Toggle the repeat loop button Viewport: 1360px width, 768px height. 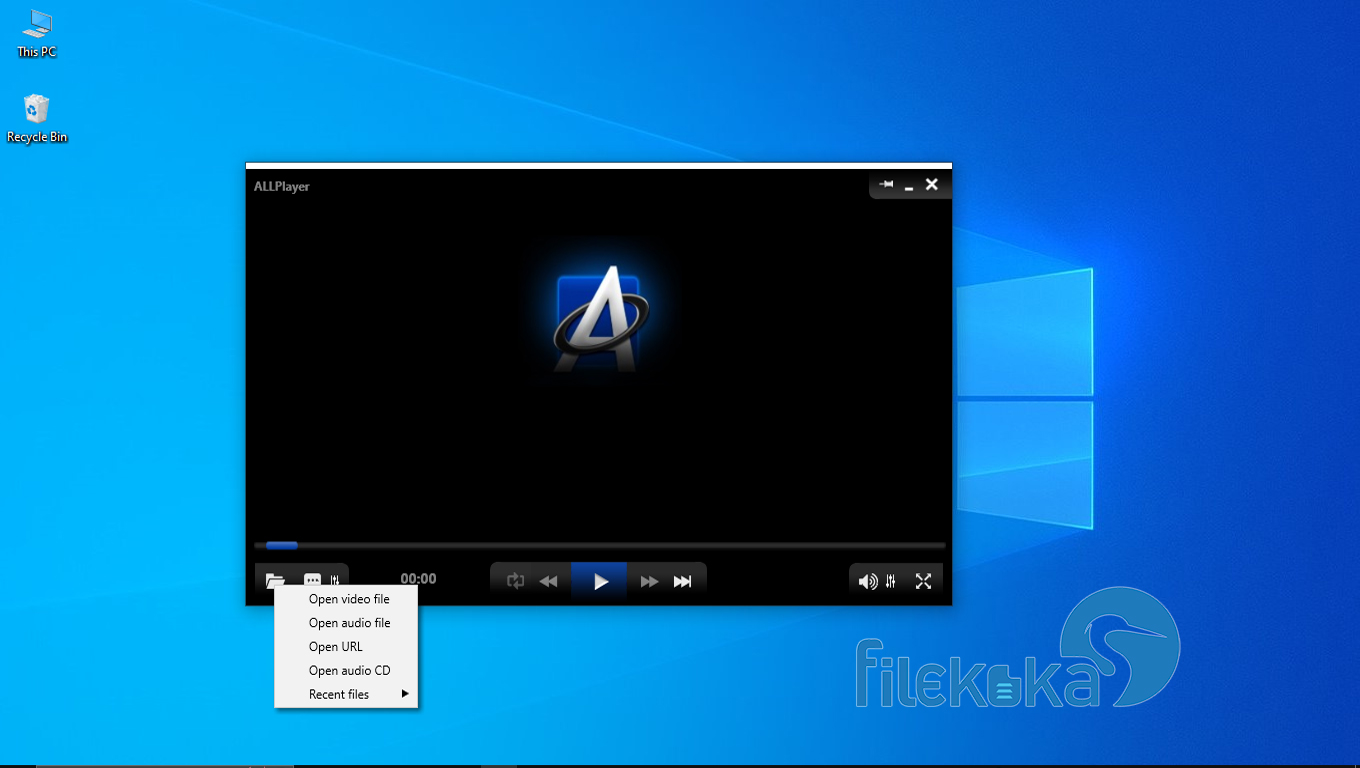[516, 581]
